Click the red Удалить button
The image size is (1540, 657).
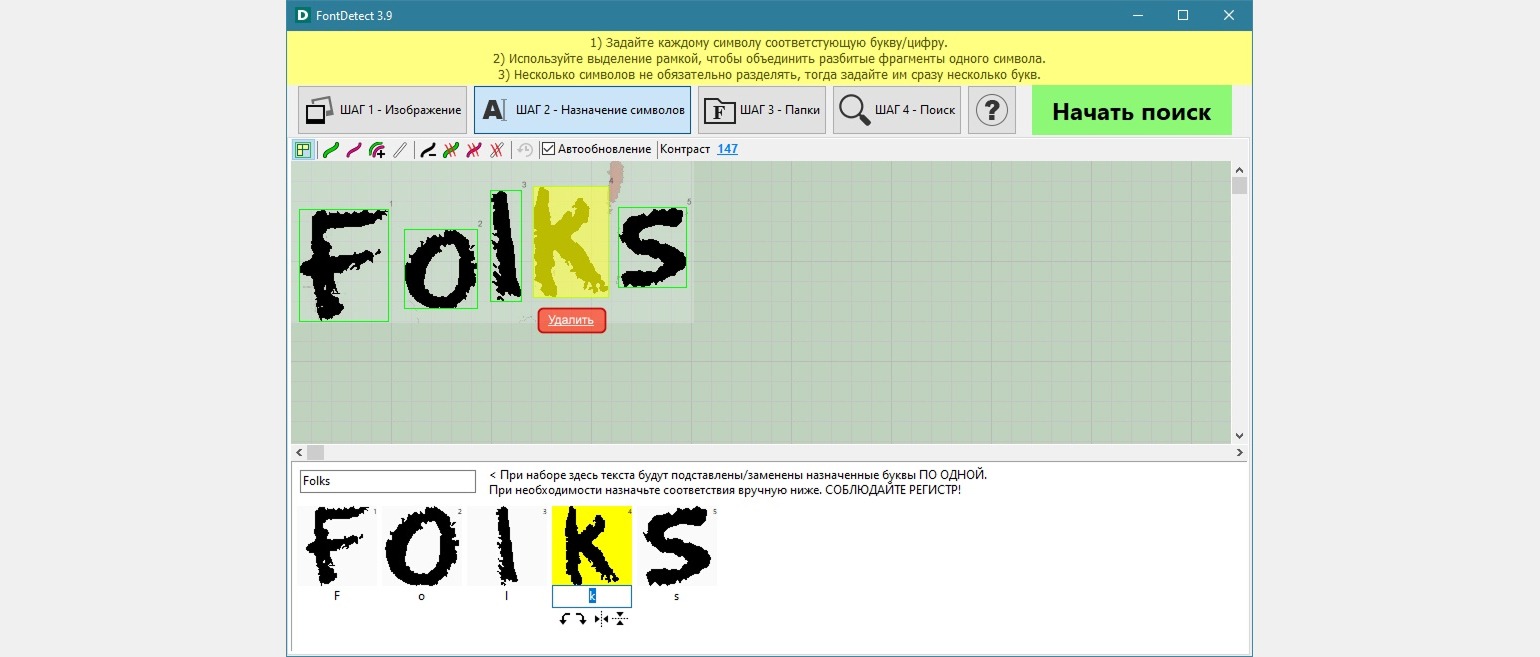(572, 320)
